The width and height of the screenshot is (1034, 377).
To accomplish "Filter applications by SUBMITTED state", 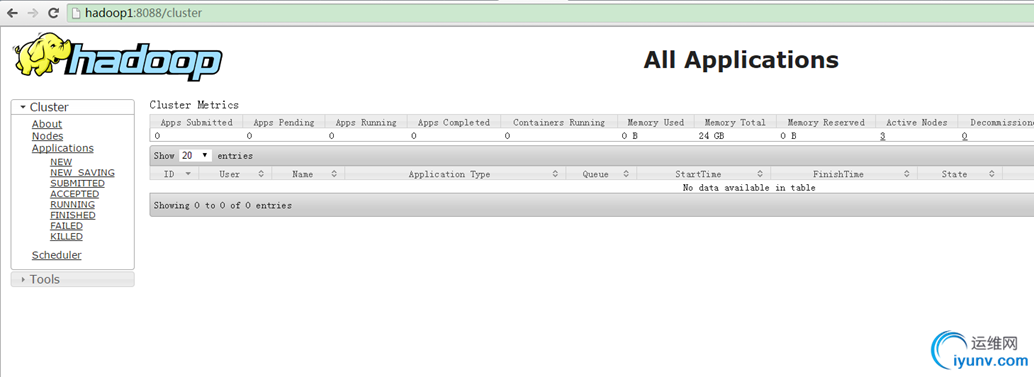I will (x=77, y=183).
